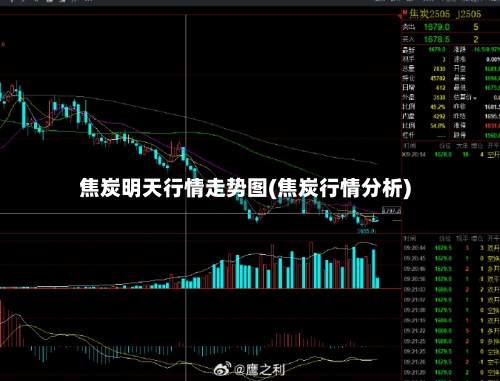
Task: Select the tick row at 09:21:19
Action: click(x=451, y=320)
